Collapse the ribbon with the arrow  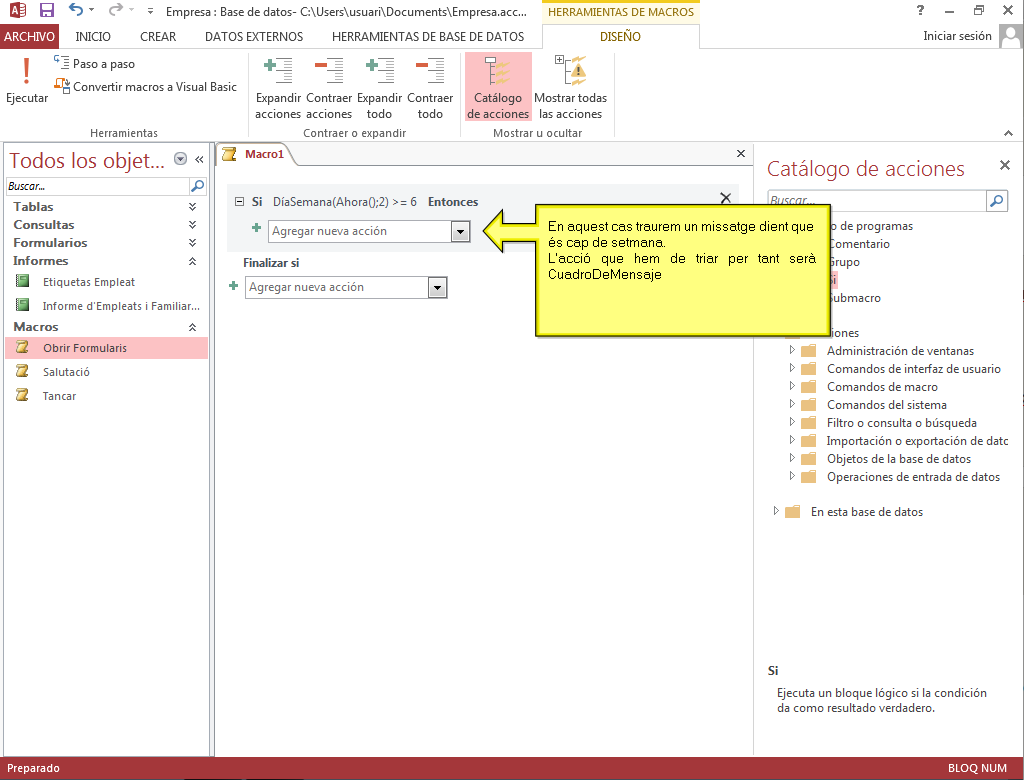tap(1008, 133)
